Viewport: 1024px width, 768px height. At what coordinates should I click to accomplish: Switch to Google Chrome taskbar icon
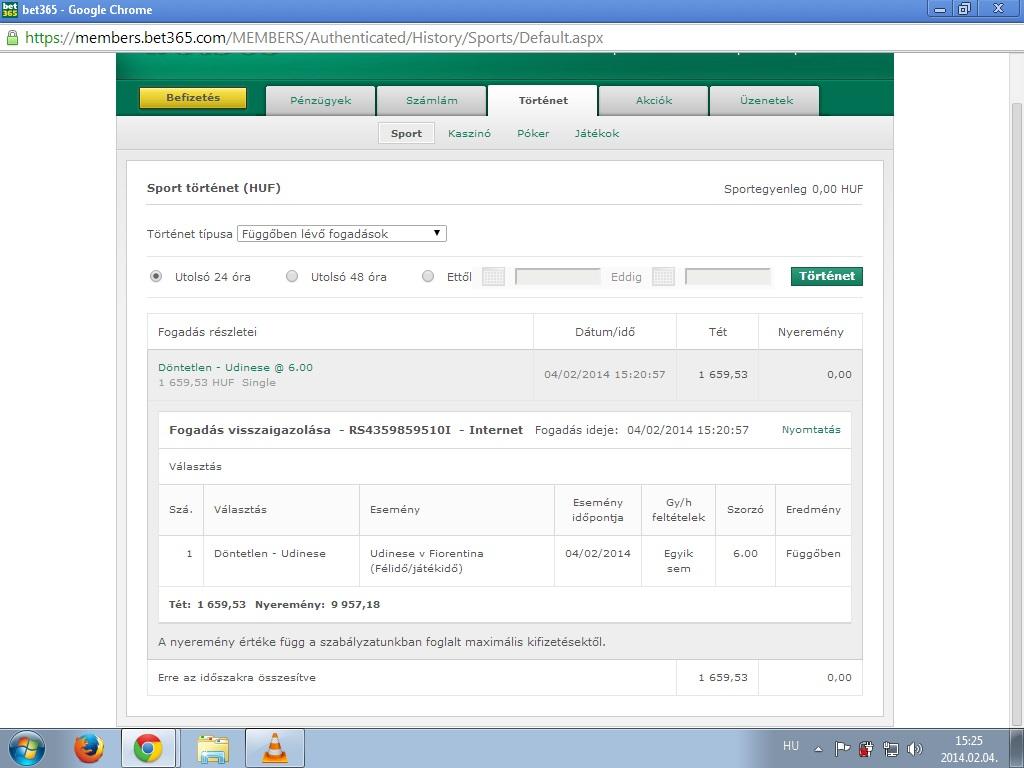pyautogui.click(x=148, y=748)
